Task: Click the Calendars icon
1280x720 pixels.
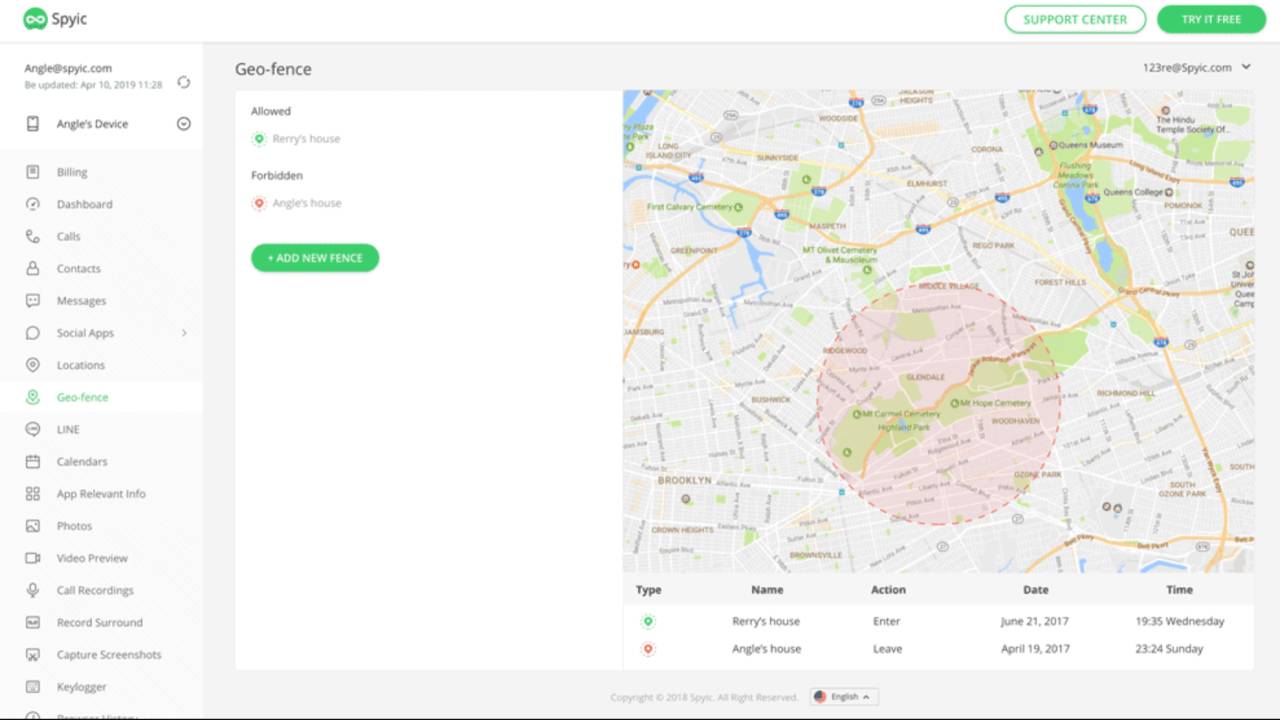Action: [x=33, y=461]
